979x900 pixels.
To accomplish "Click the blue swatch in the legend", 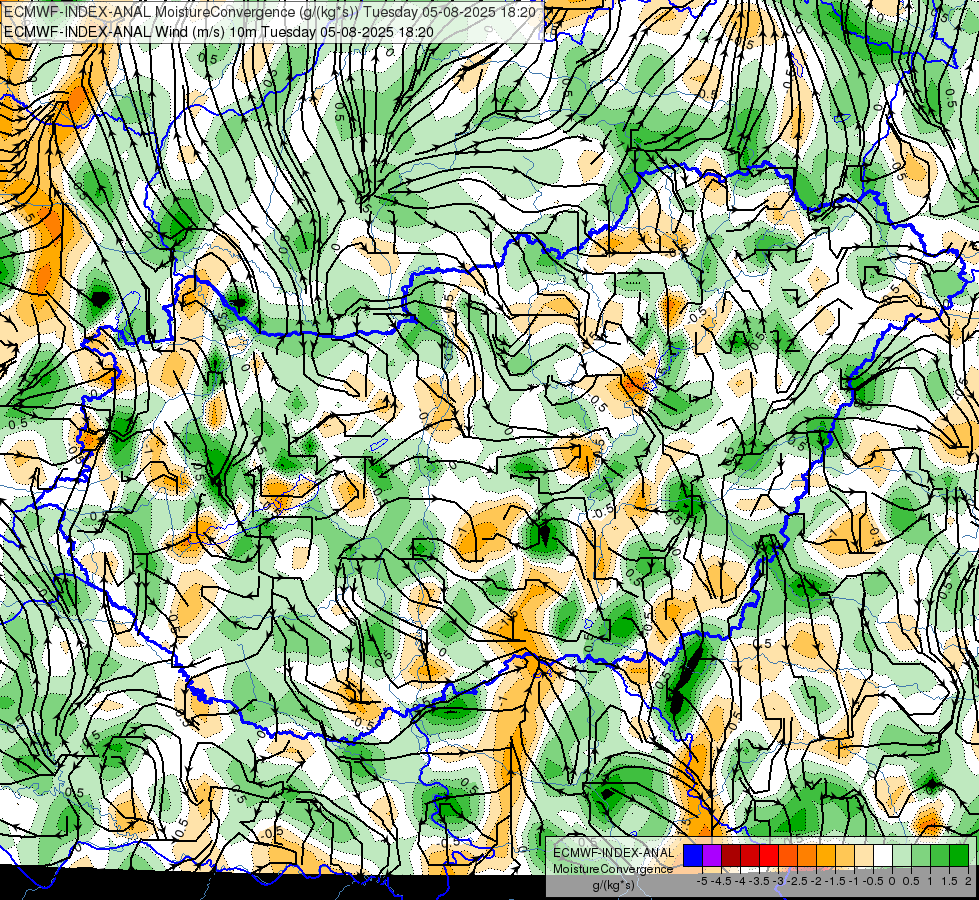I will (693, 855).
